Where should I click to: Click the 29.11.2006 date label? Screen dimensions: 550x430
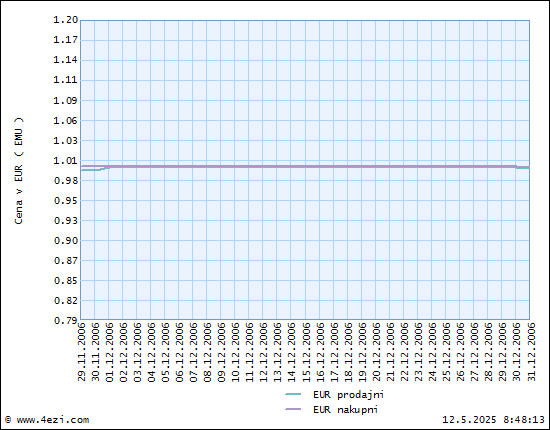tap(81, 352)
